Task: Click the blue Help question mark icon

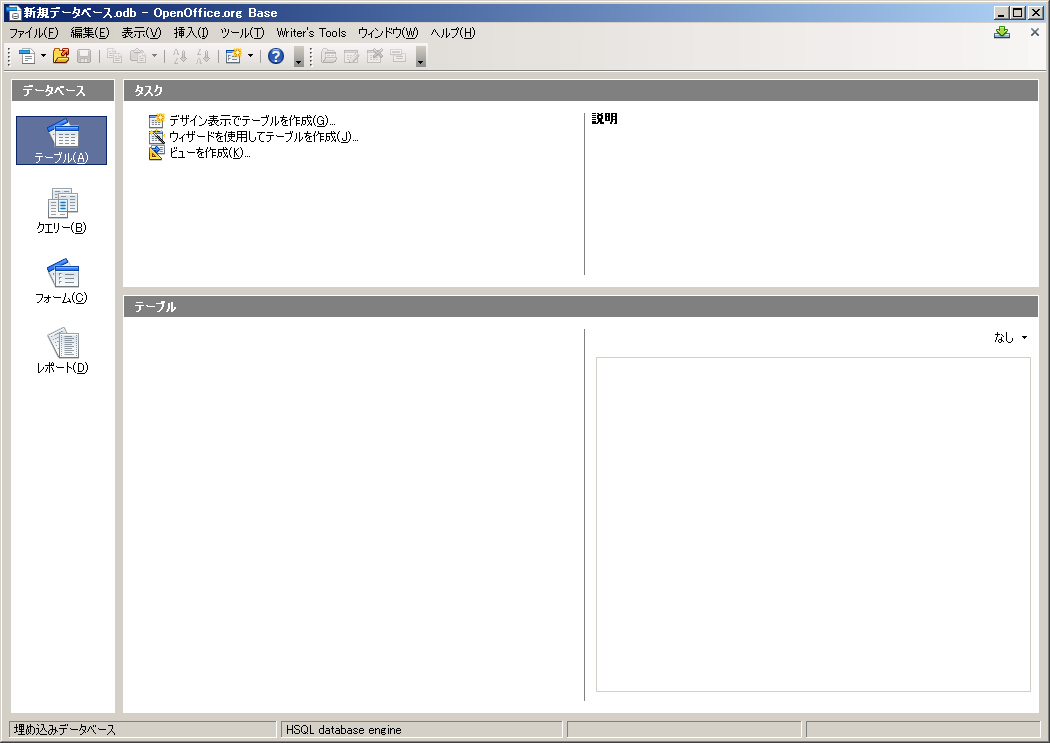Action: 276,56
